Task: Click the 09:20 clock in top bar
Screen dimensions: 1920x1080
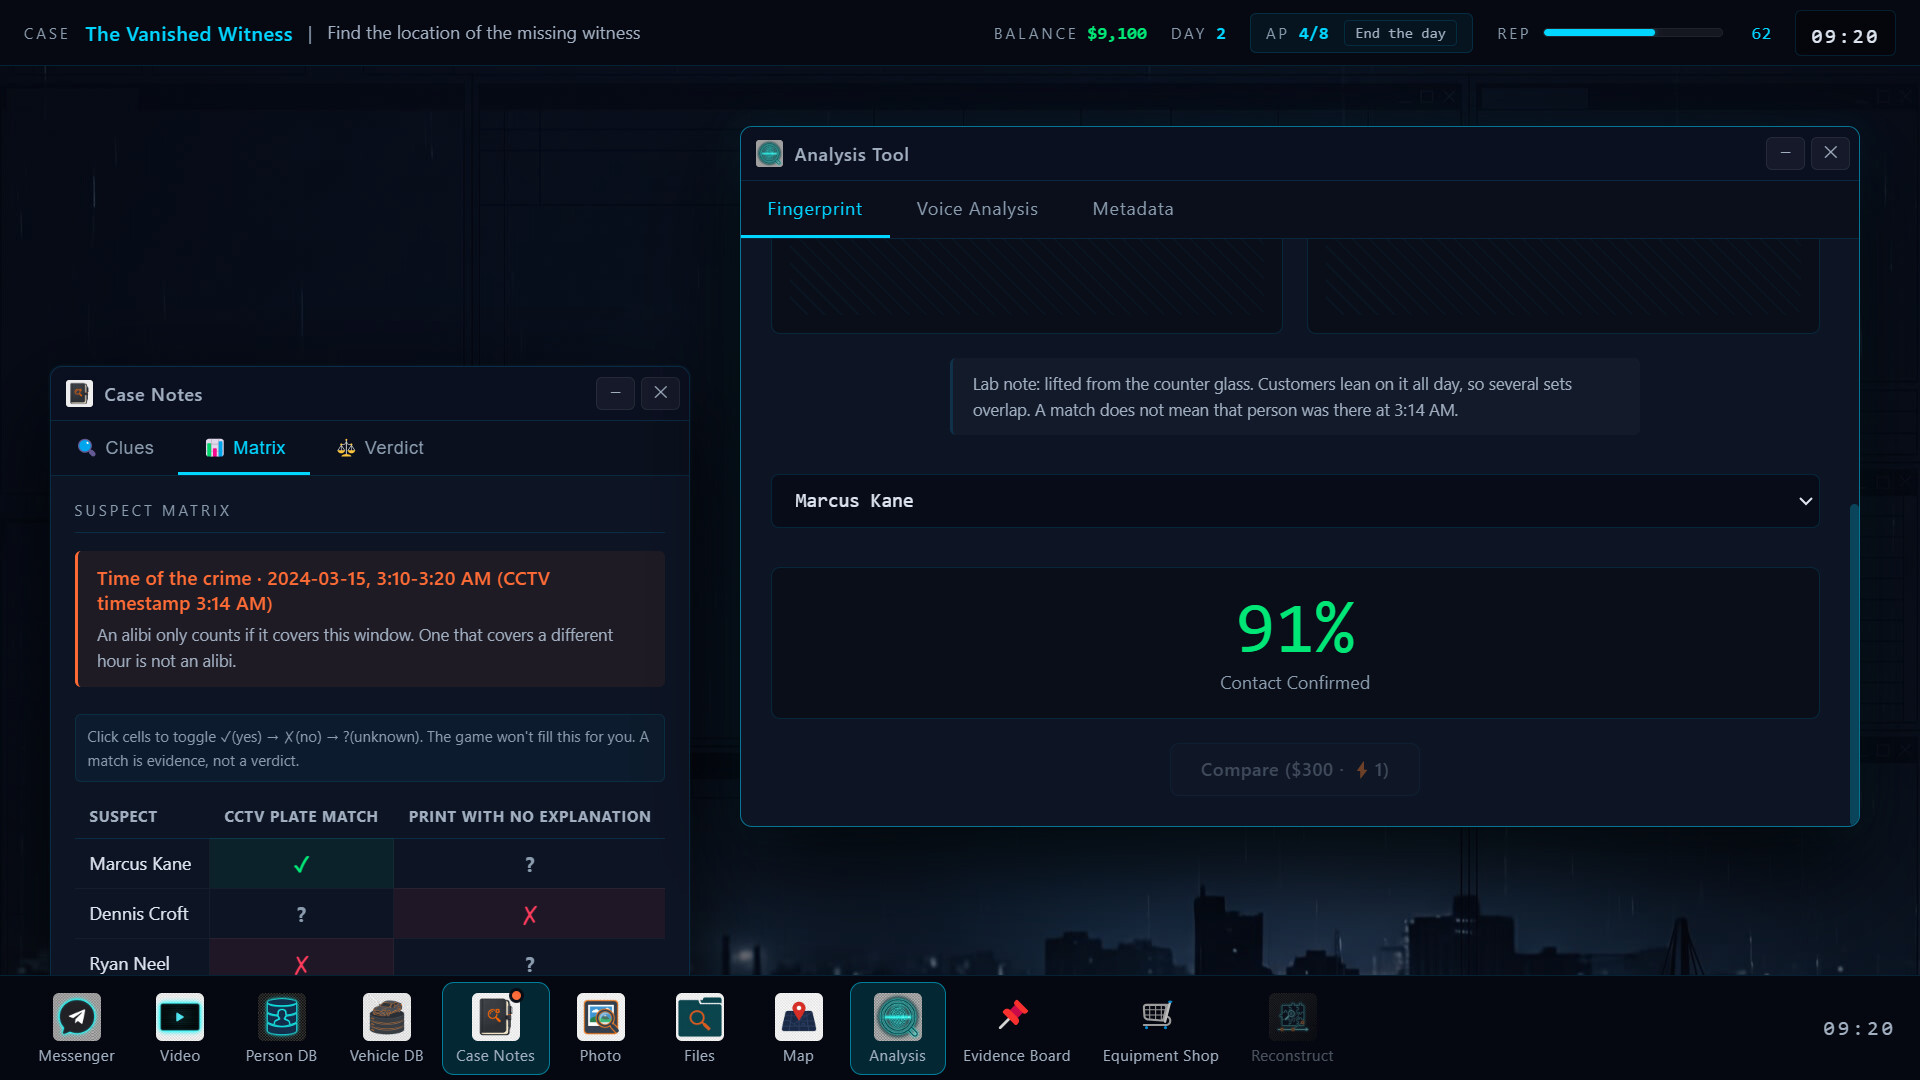Action: point(1844,36)
